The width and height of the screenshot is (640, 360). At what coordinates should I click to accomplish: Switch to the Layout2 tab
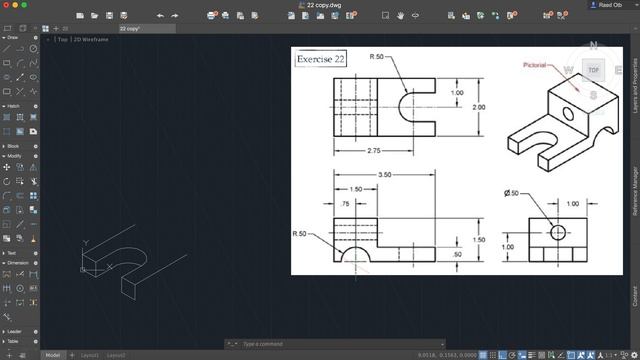(116, 355)
